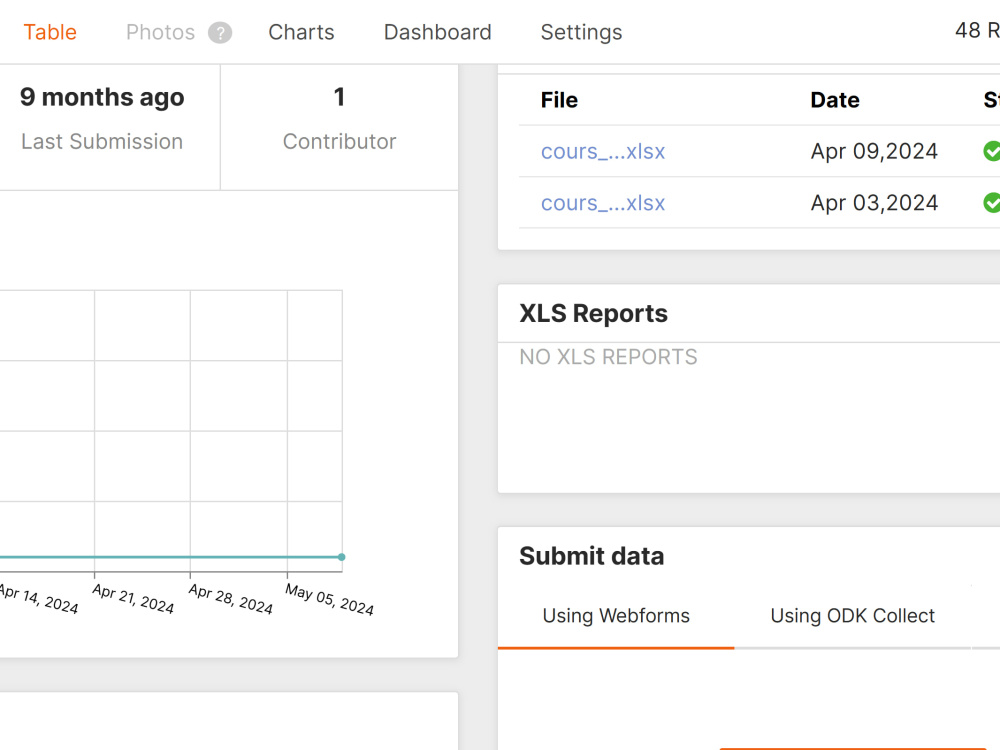Click the Date column header
This screenshot has height=750, width=1000.
click(835, 100)
